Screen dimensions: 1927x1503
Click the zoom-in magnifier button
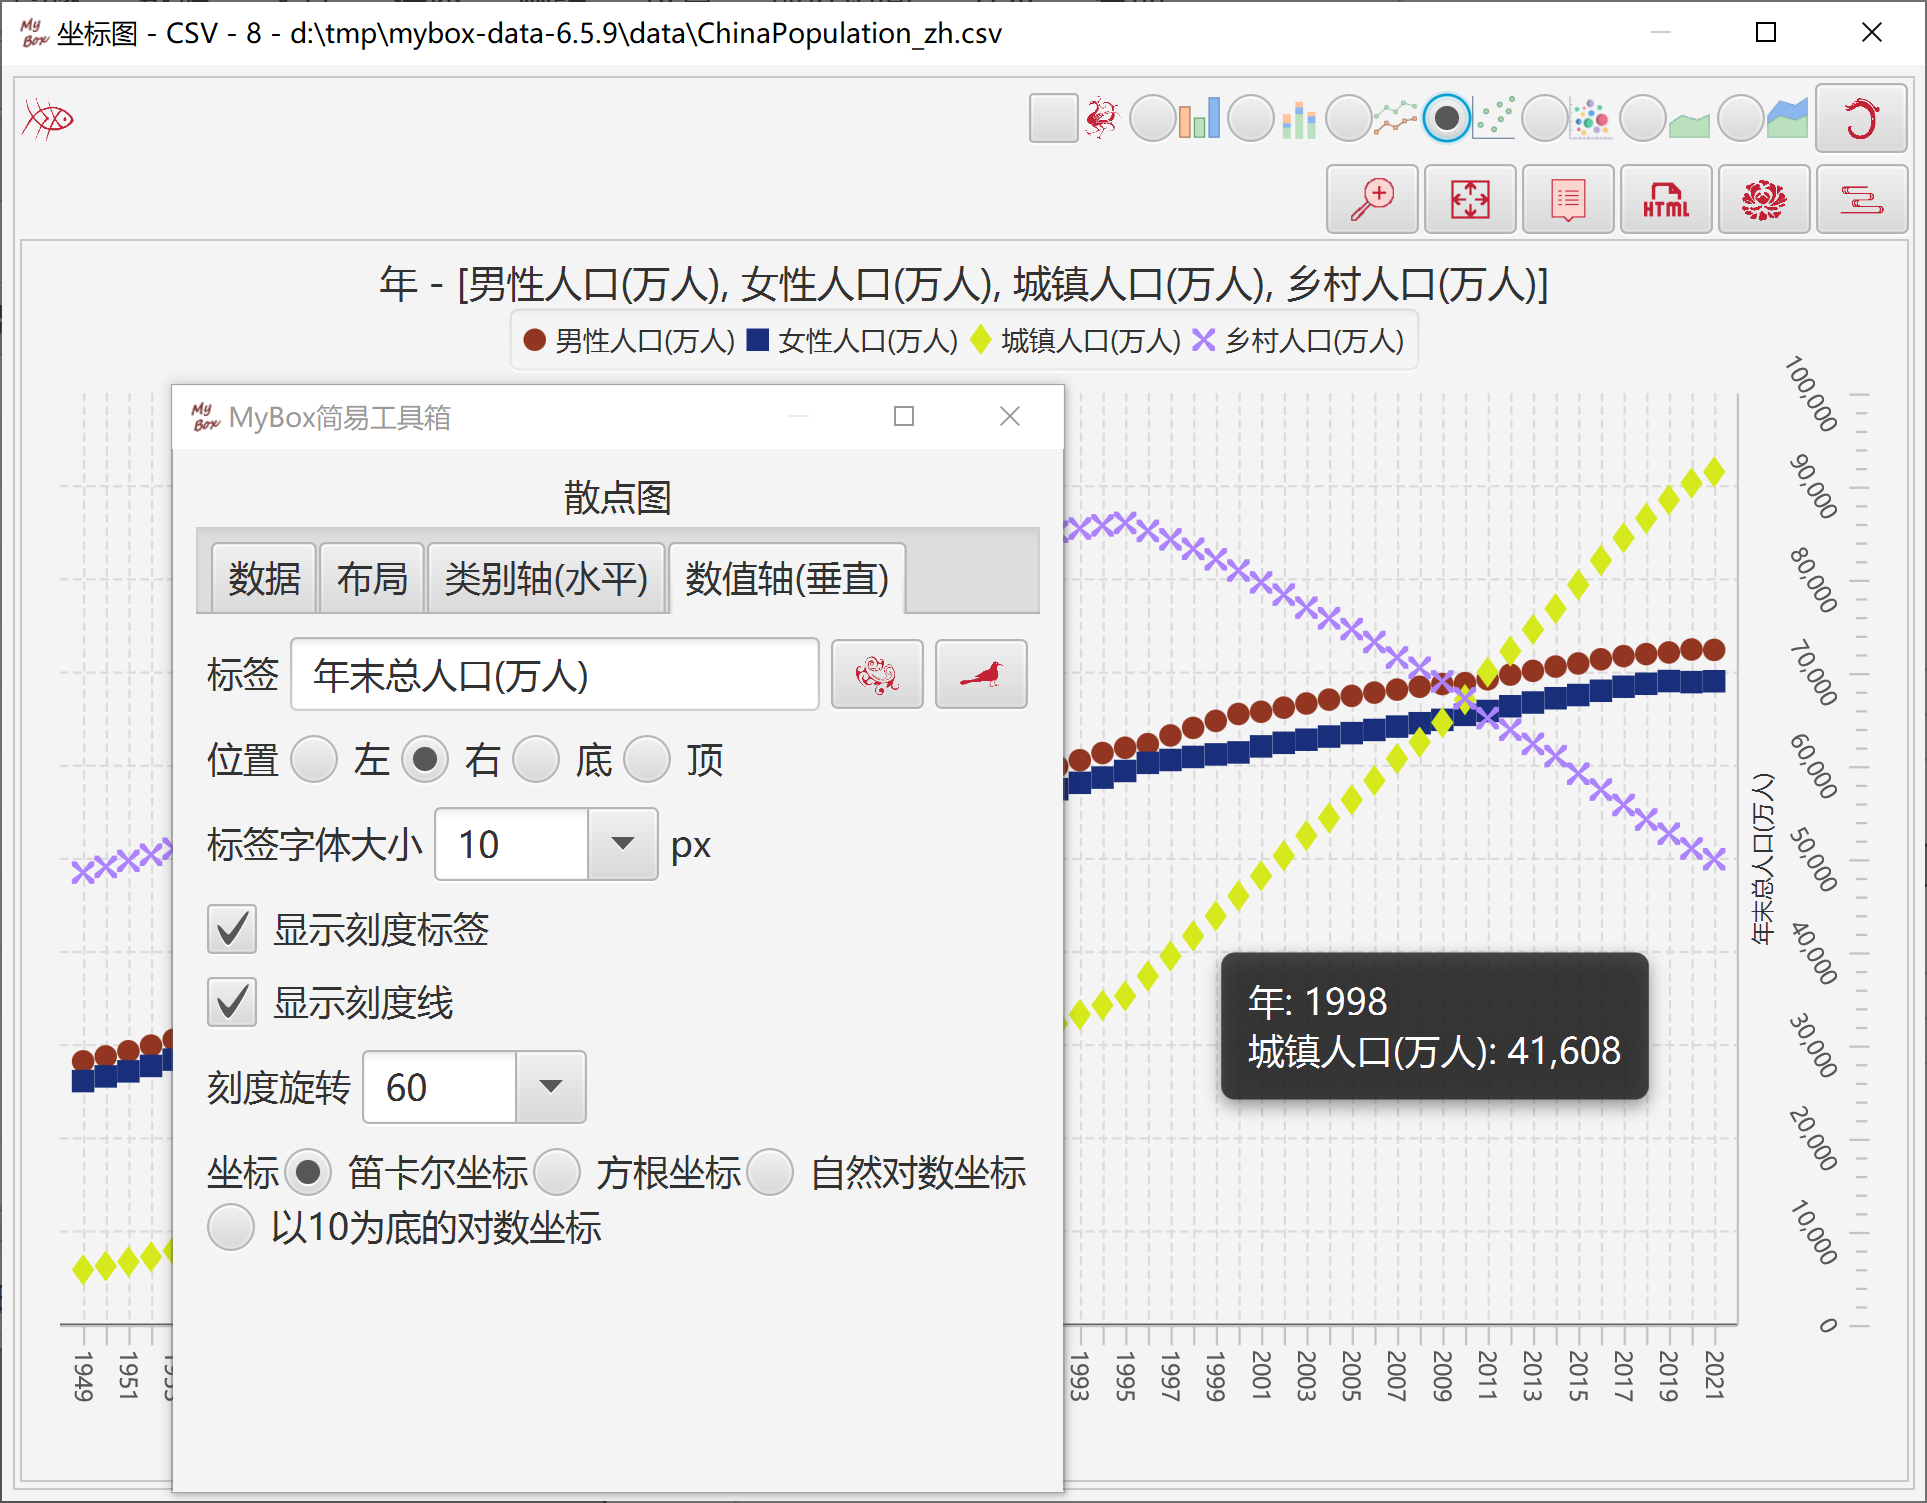pos(1372,199)
